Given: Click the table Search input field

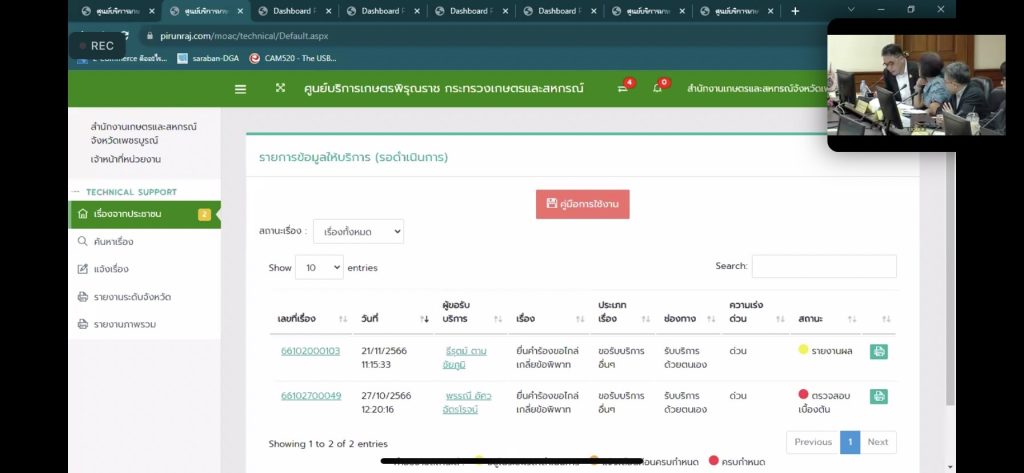Looking at the screenshot, I should [823, 266].
